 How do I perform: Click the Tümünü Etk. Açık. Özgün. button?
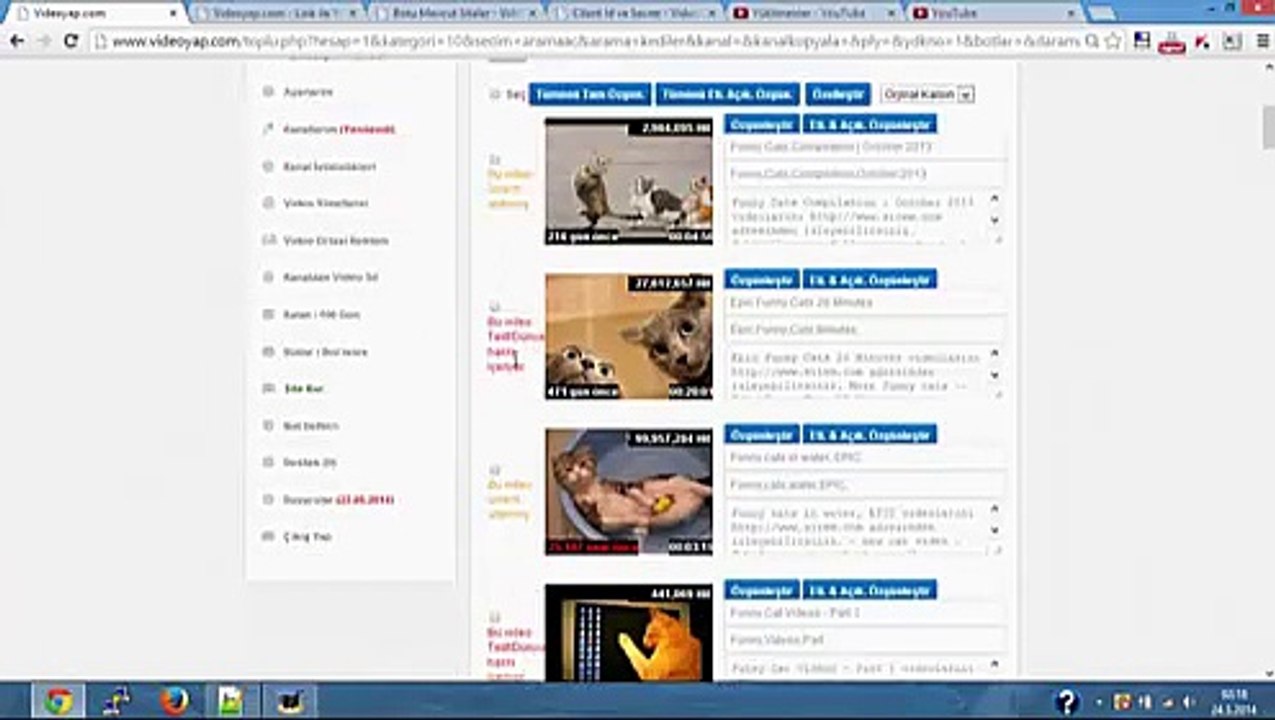[x=728, y=94]
